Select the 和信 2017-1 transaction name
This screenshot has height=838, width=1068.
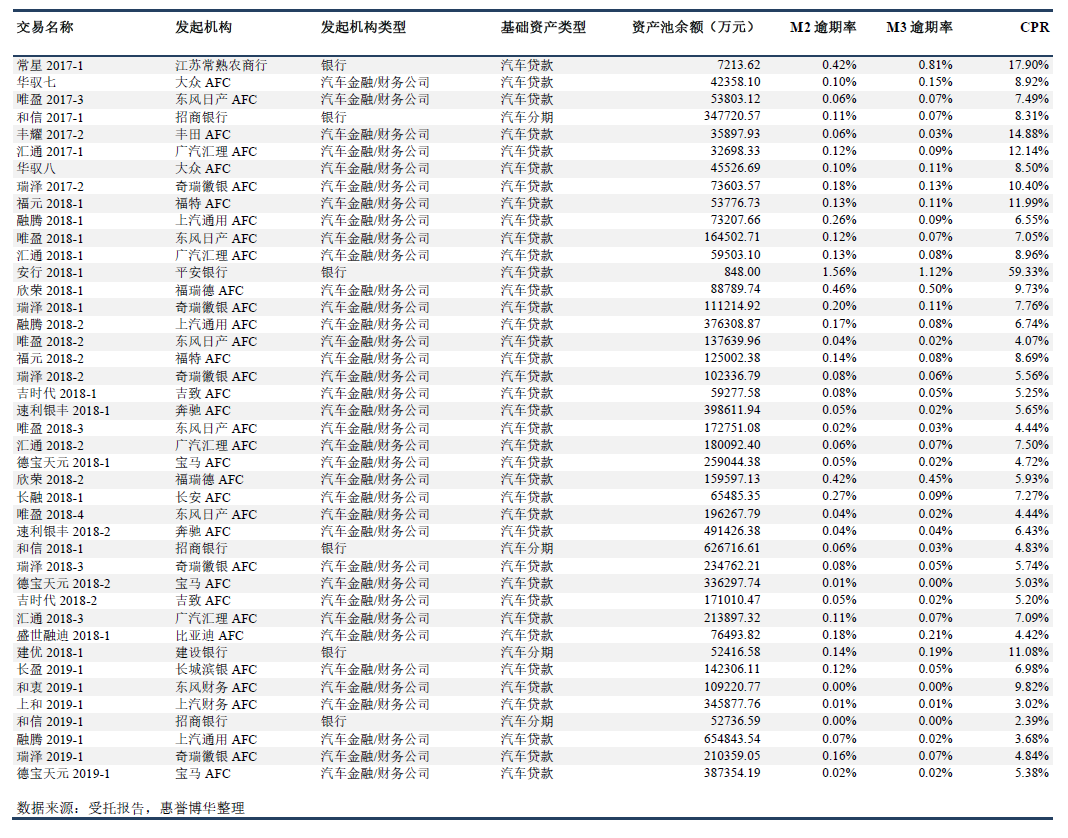(50, 117)
